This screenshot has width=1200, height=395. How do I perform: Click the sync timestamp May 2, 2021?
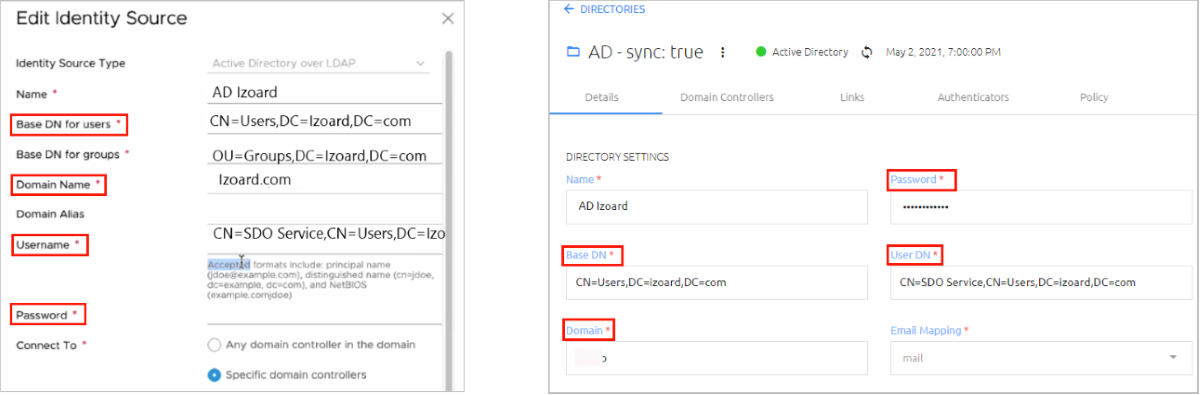(x=943, y=52)
